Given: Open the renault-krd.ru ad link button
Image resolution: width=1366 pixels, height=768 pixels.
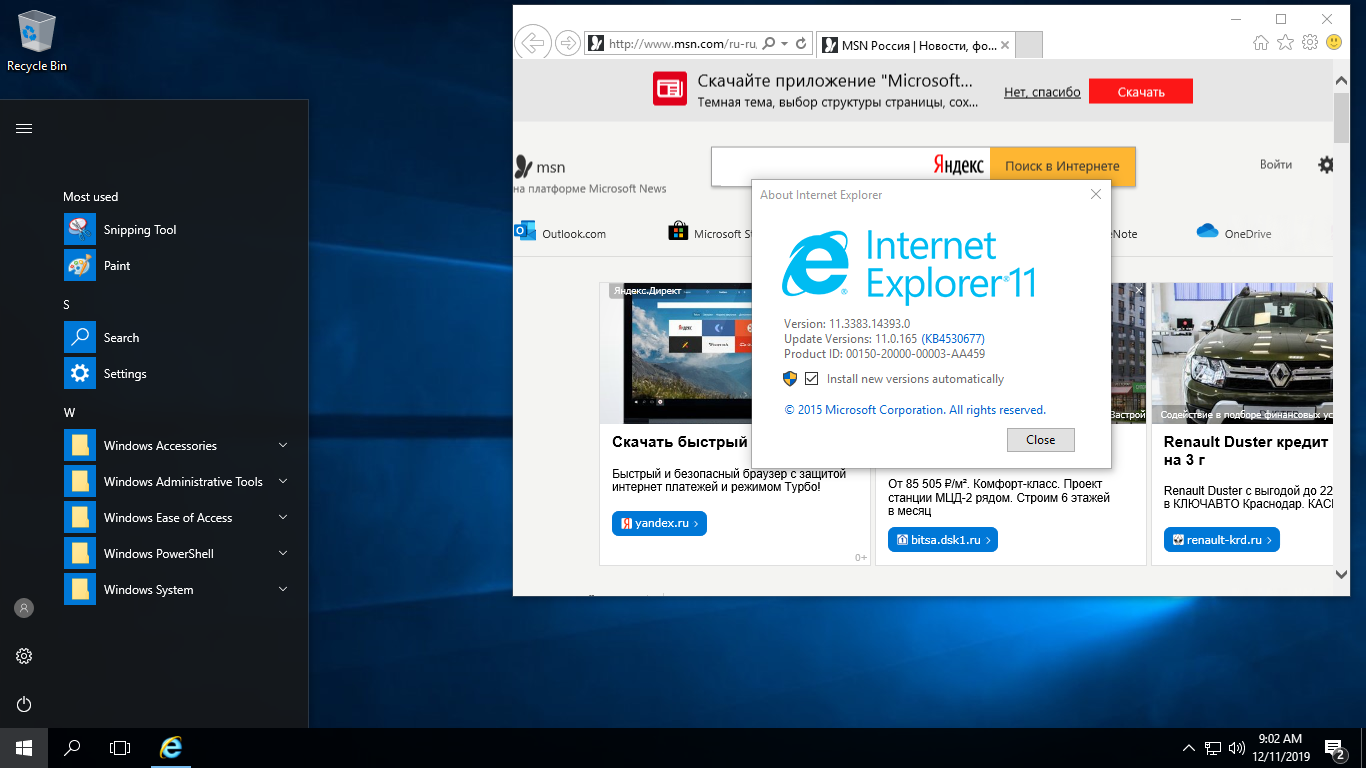Looking at the screenshot, I should 1221,540.
